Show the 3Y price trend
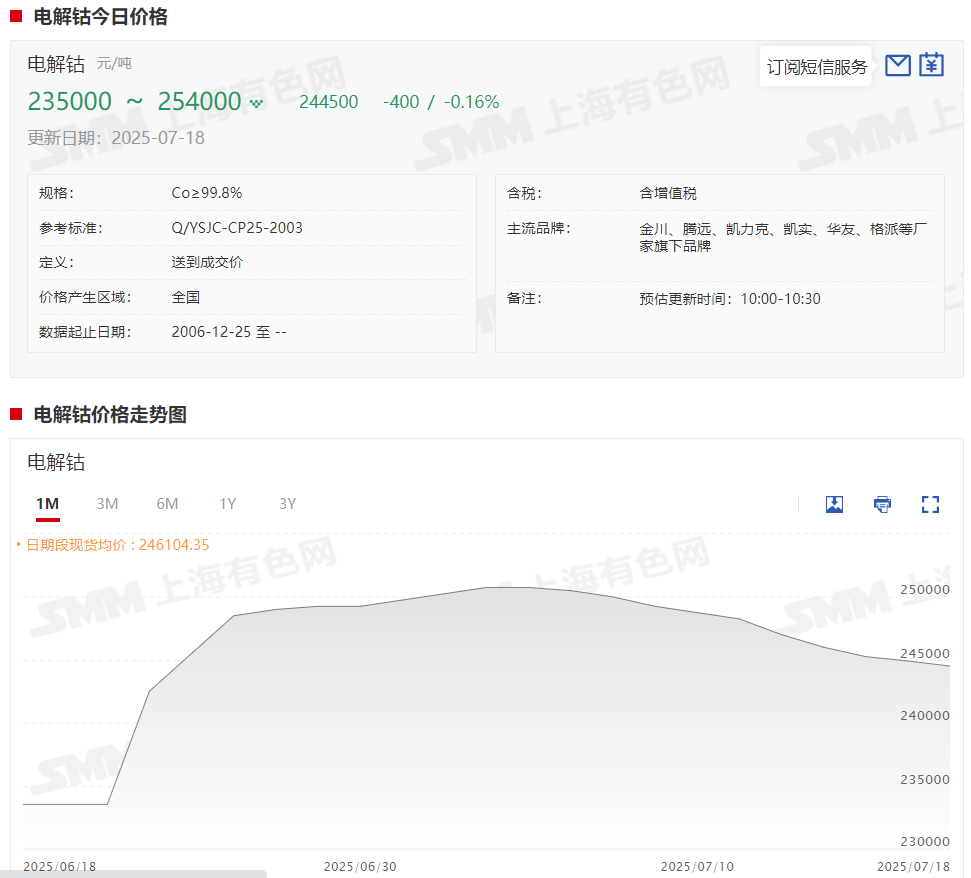This screenshot has height=878, width=971. (288, 504)
